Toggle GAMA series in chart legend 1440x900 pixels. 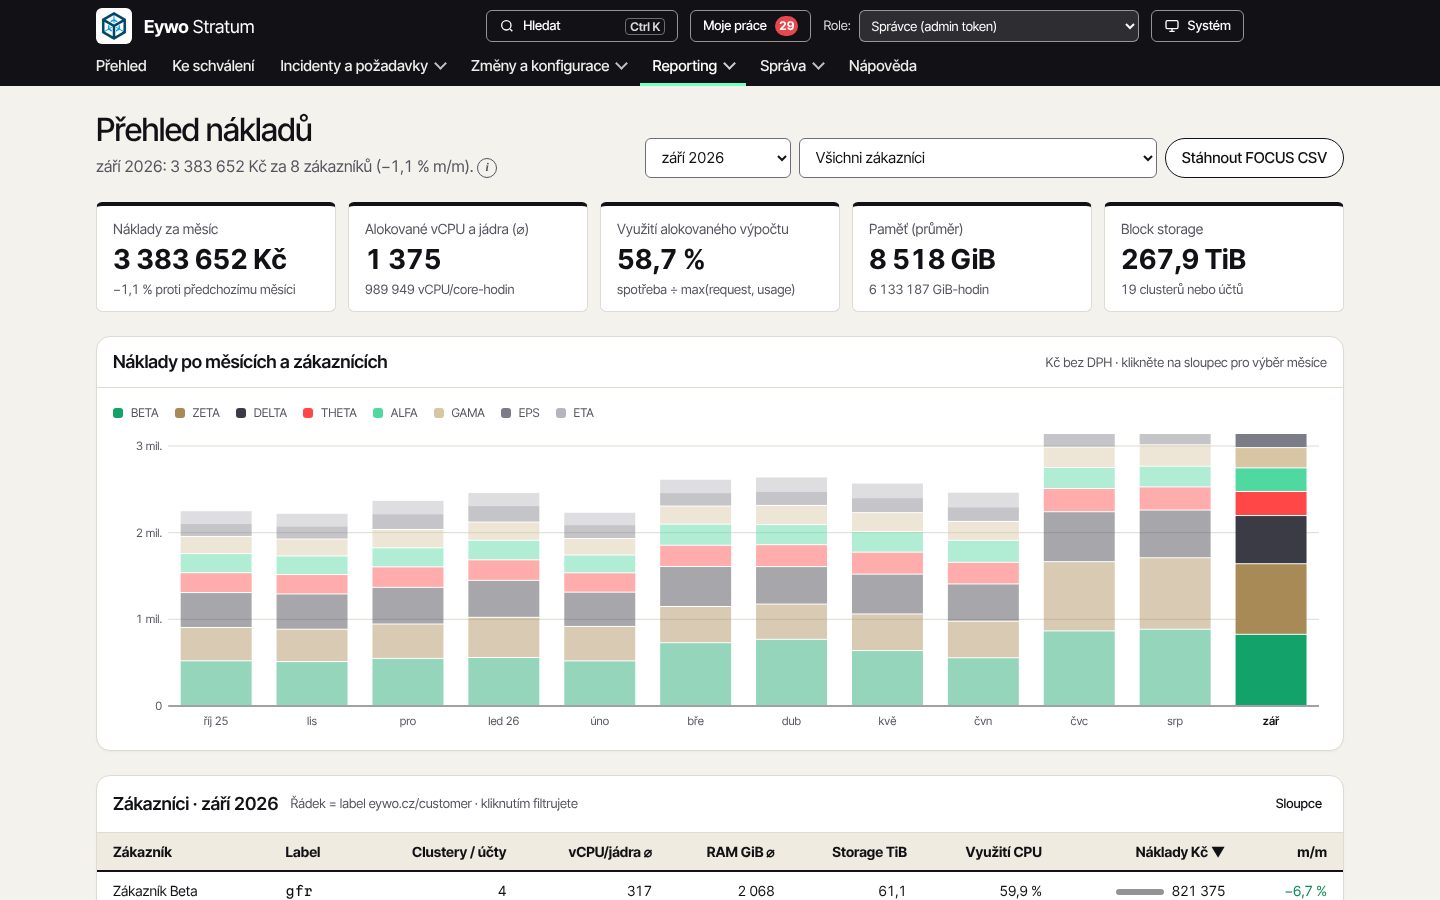pos(459,413)
